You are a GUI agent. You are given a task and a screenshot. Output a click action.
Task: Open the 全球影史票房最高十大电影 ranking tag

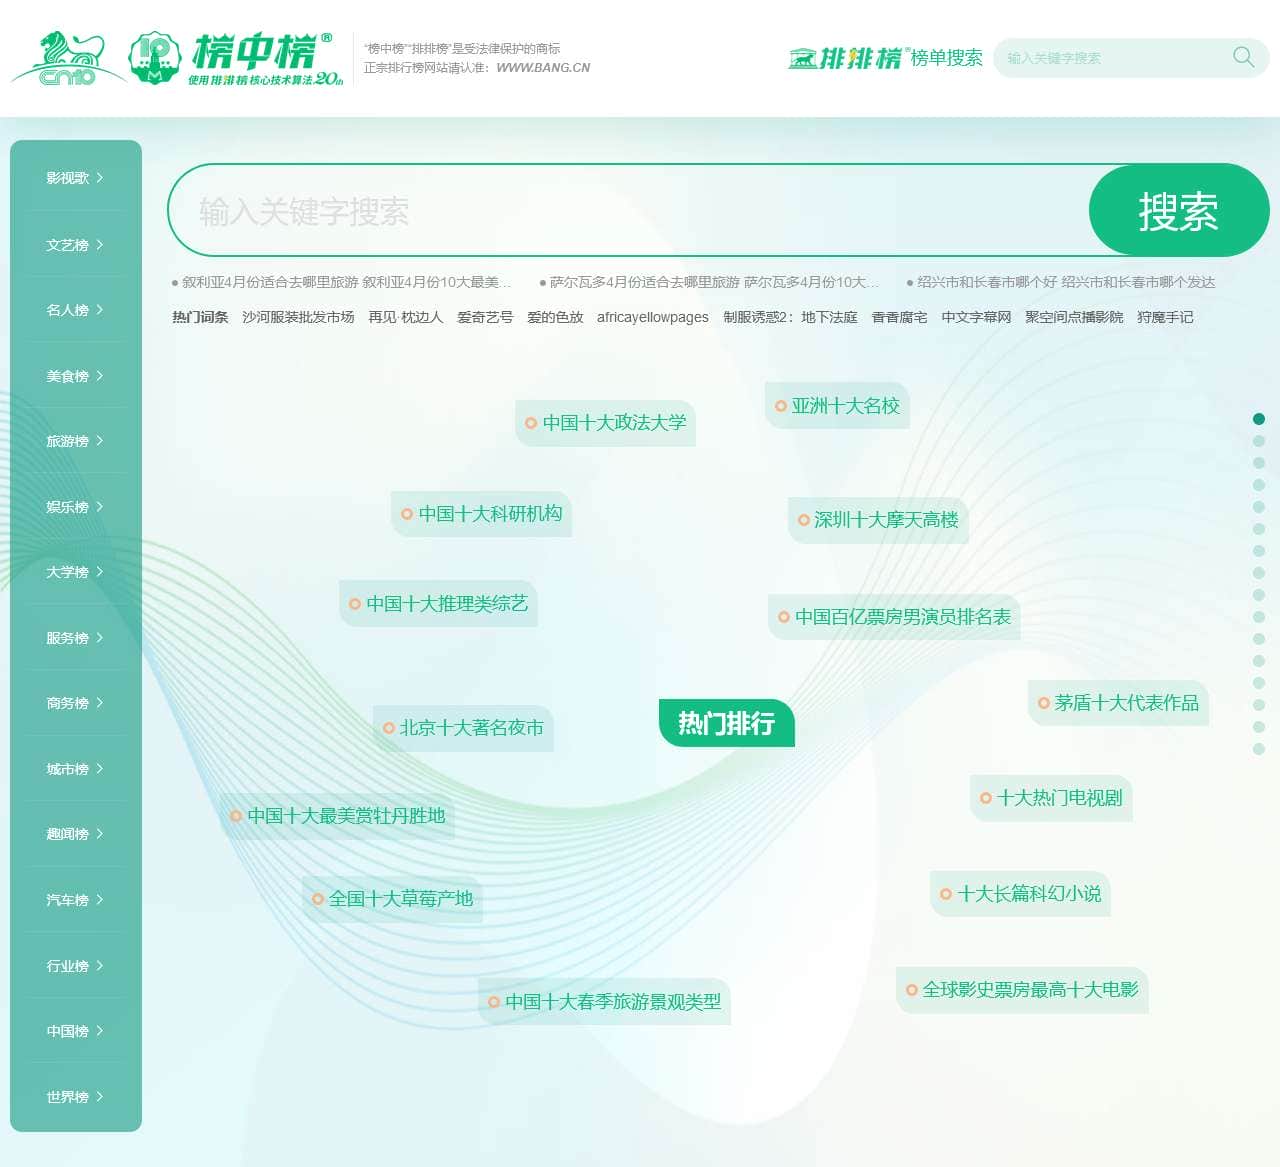pos(1022,990)
